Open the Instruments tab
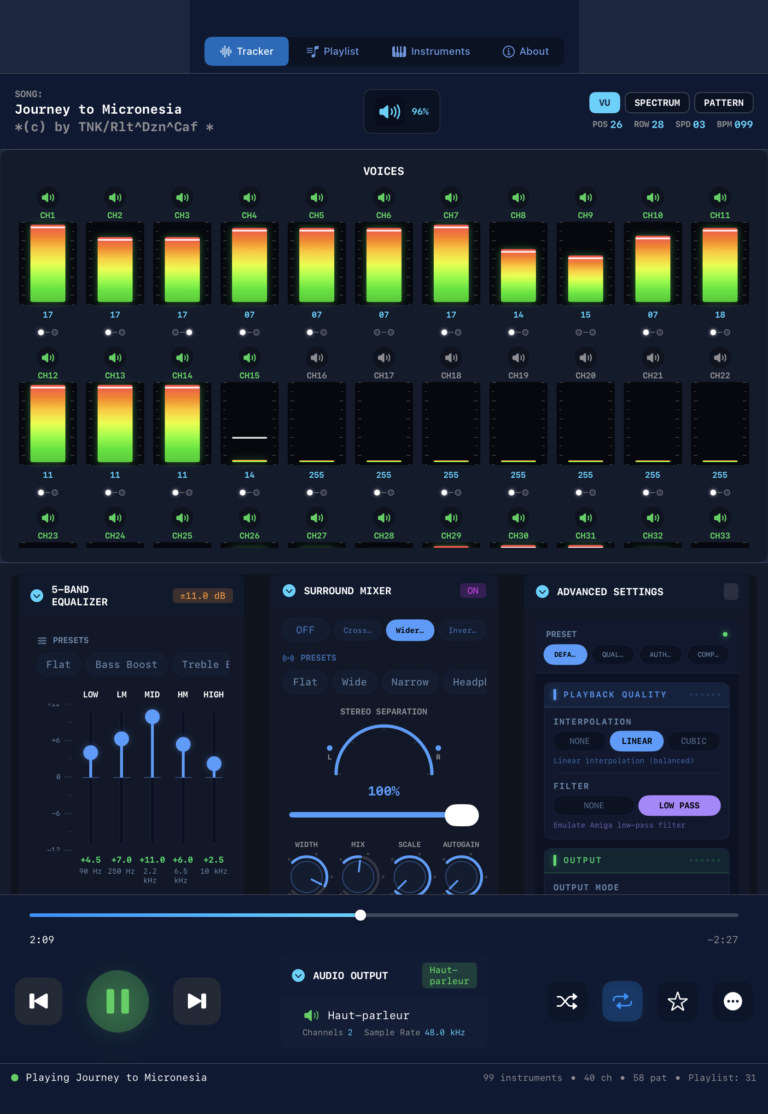 [x=431, y=51]
